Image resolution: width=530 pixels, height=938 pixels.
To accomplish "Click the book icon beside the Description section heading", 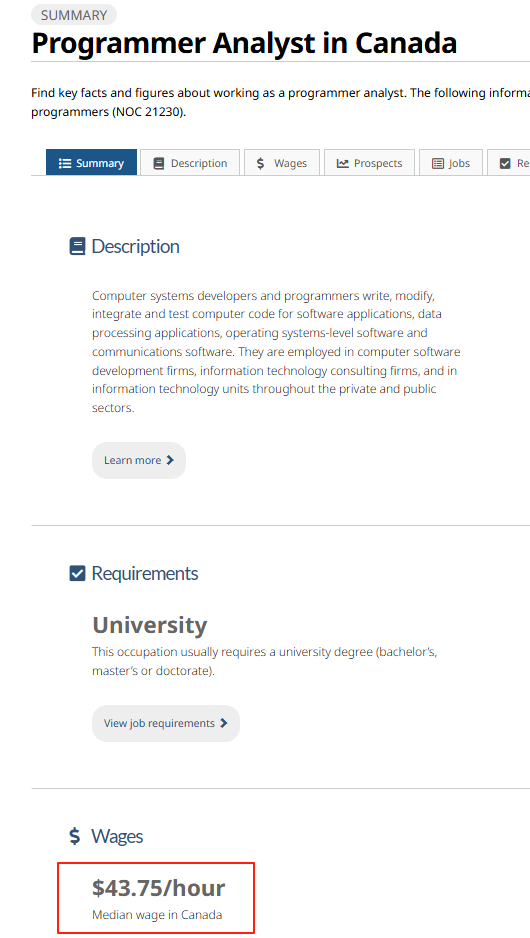I will tap(77, 246).
